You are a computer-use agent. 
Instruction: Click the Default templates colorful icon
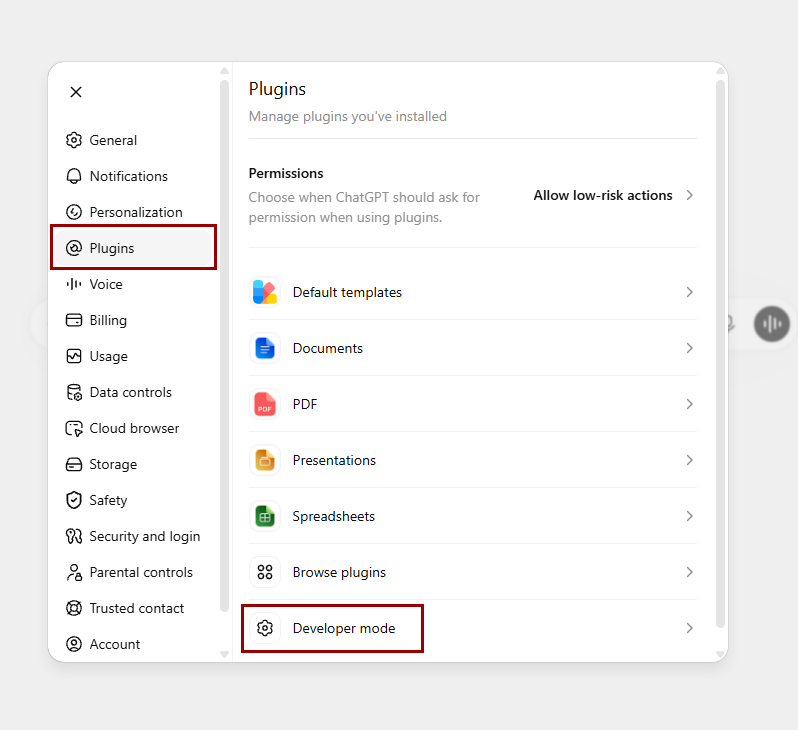pyautogui.click(x=265, y=292)
